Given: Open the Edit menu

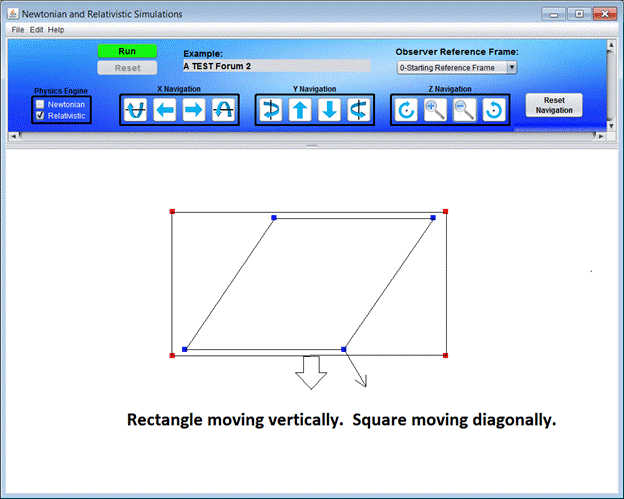Looking at the screenshot, I should pyautogui.click(x=36, y=30).
